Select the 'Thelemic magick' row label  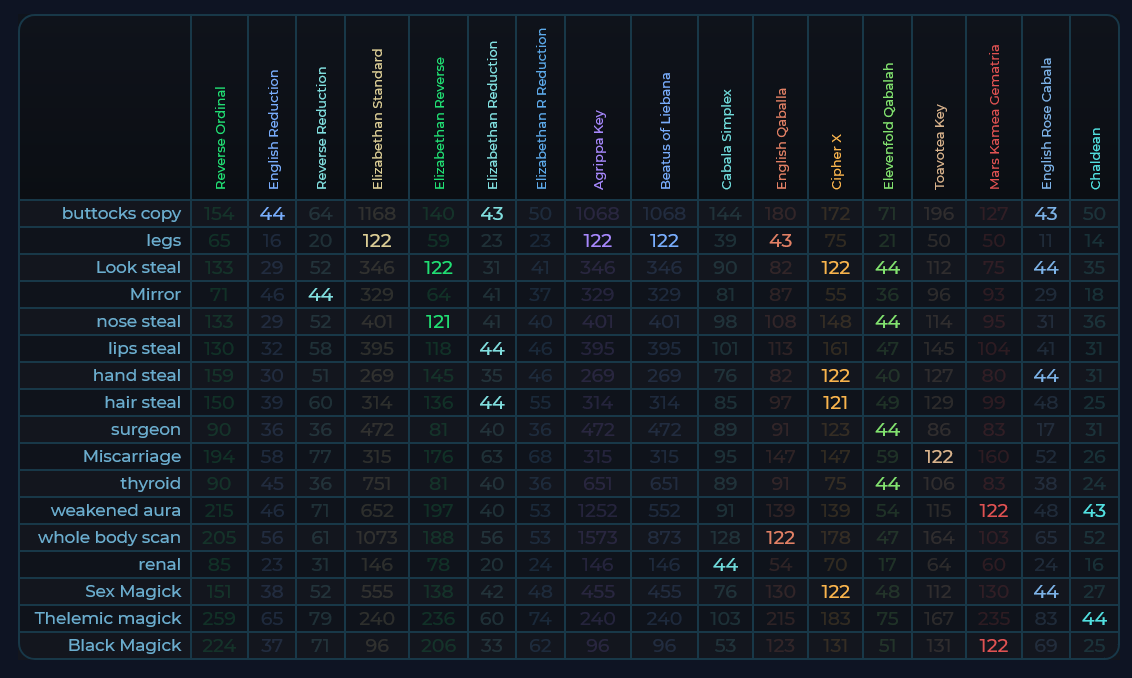pos(108,618)
